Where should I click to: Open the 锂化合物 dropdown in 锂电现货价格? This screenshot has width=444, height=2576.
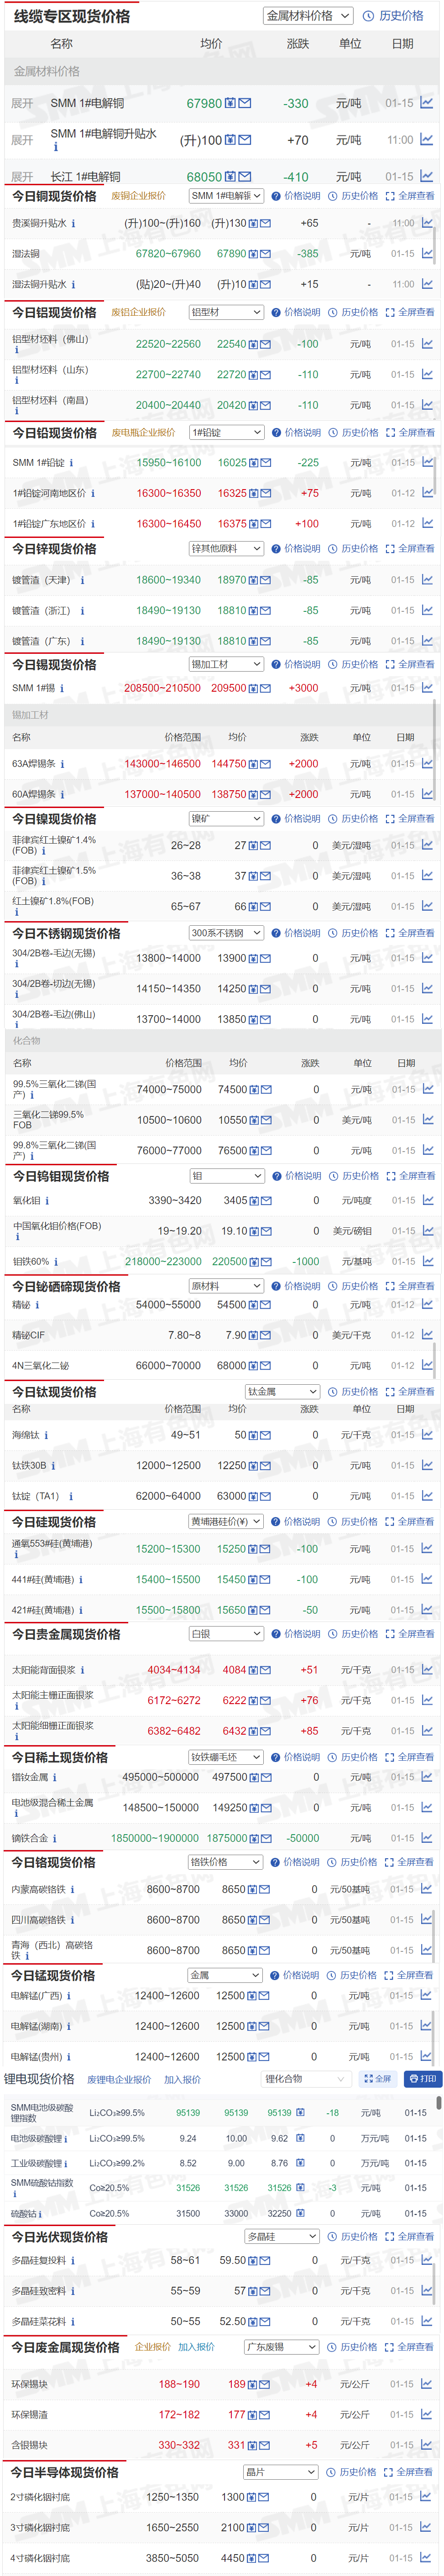click(x=306, y=2079)
